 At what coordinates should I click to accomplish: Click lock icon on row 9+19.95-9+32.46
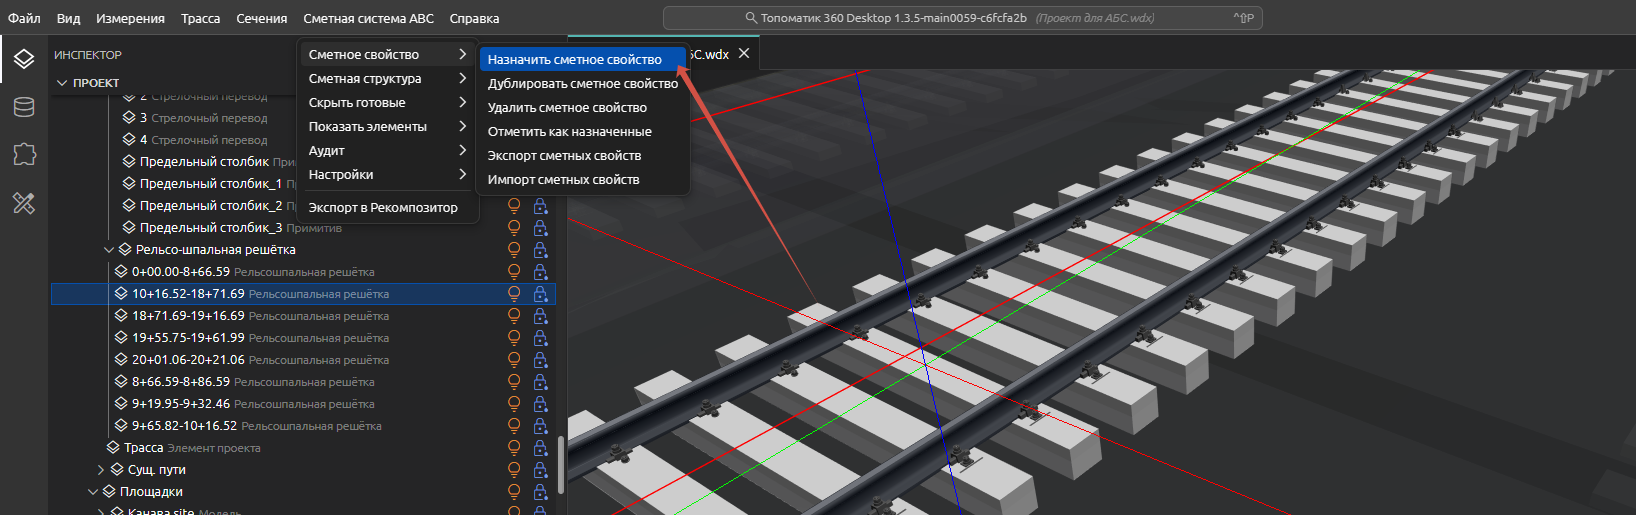click(540, 404)
